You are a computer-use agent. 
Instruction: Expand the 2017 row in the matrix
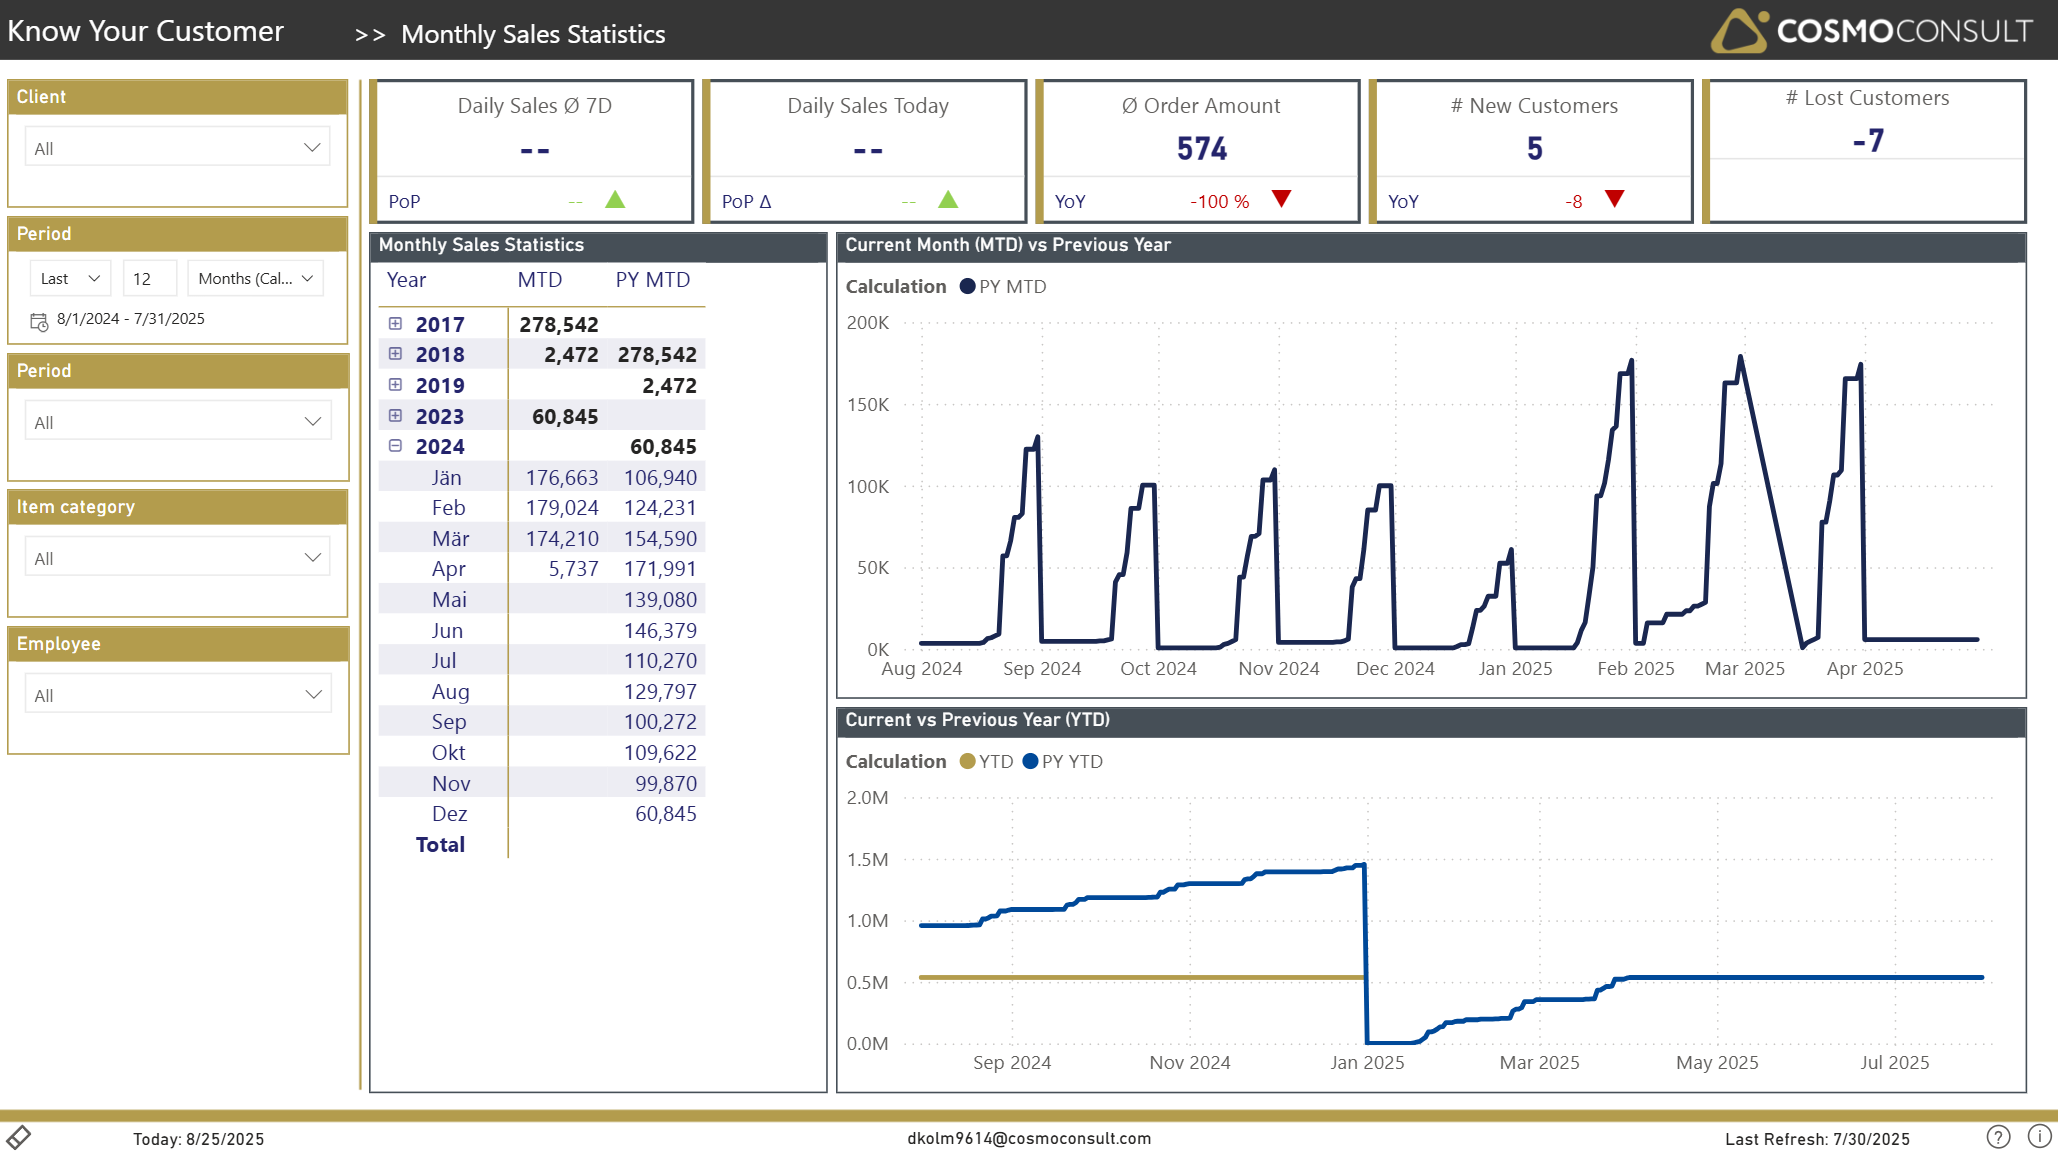395,324
